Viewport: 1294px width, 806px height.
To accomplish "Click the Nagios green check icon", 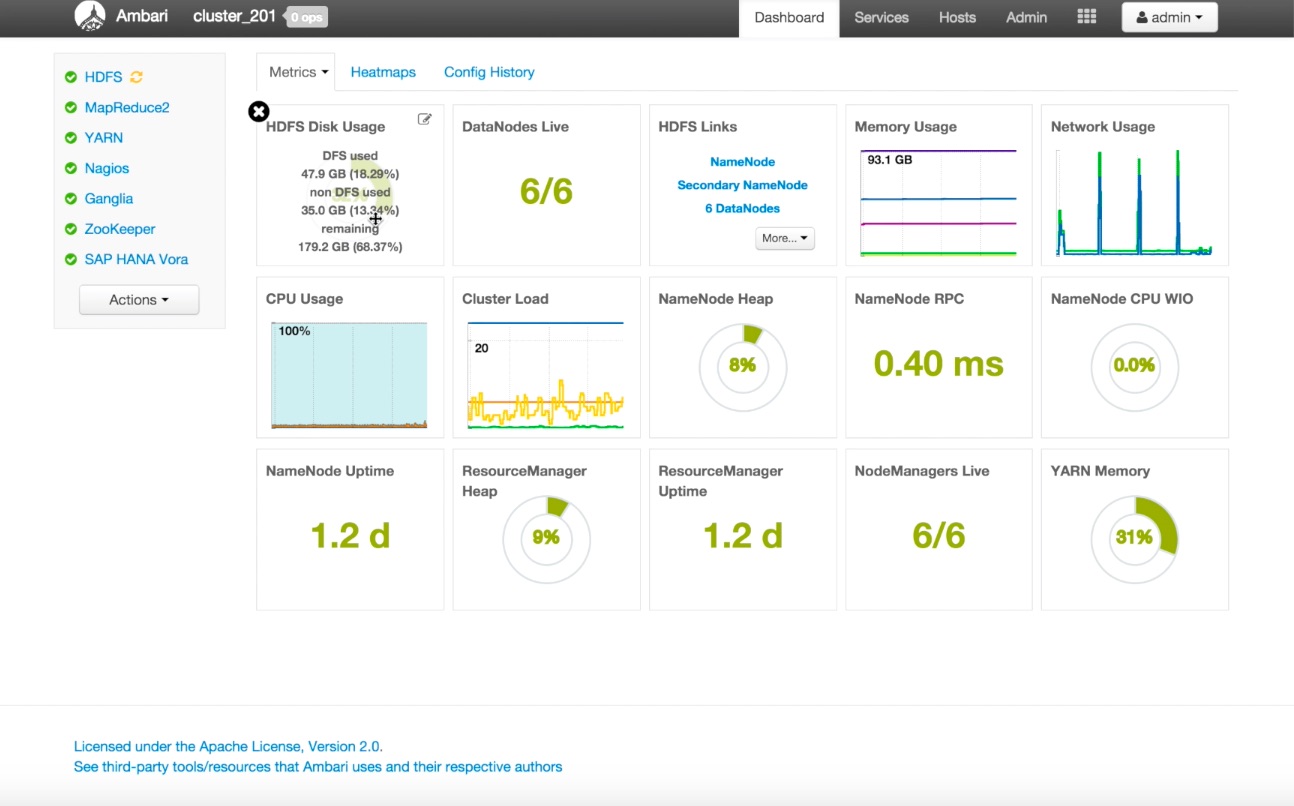I will point(71,168).
